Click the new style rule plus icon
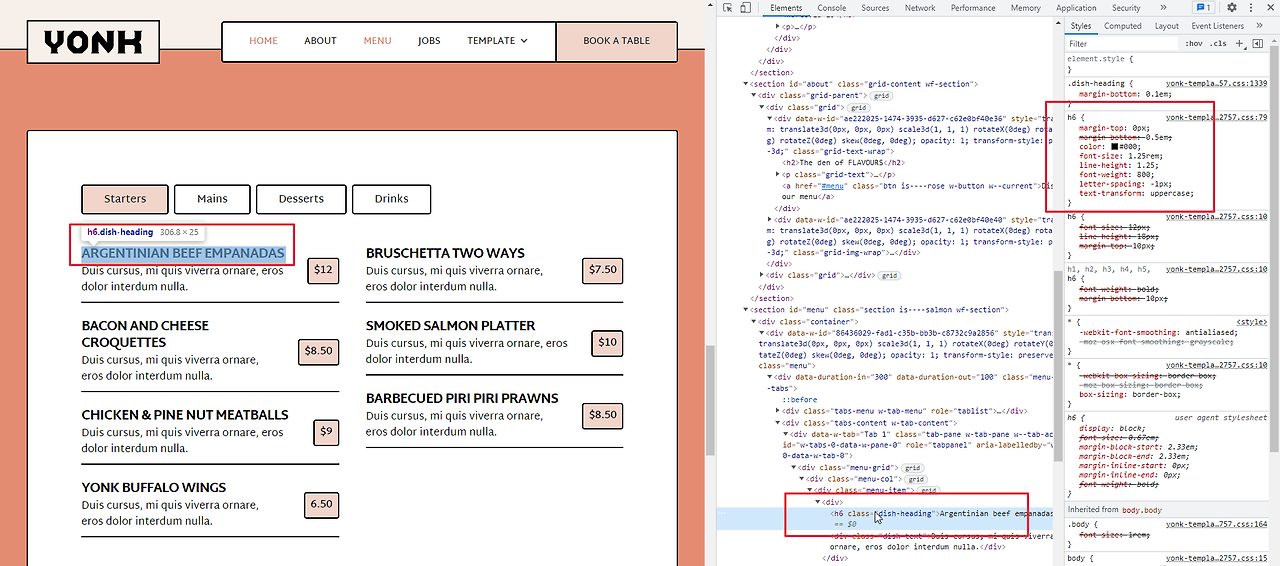 [x=1239, y=43]
